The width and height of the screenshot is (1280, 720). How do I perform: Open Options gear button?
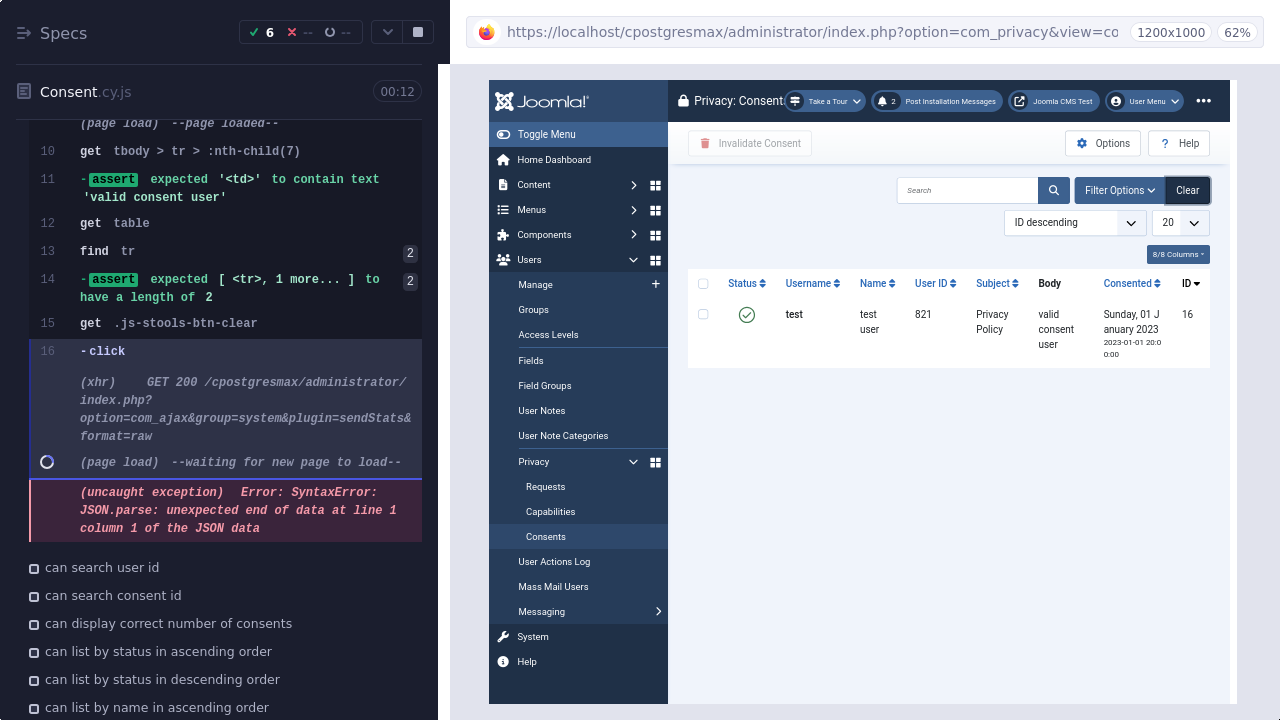[1103, 144]
